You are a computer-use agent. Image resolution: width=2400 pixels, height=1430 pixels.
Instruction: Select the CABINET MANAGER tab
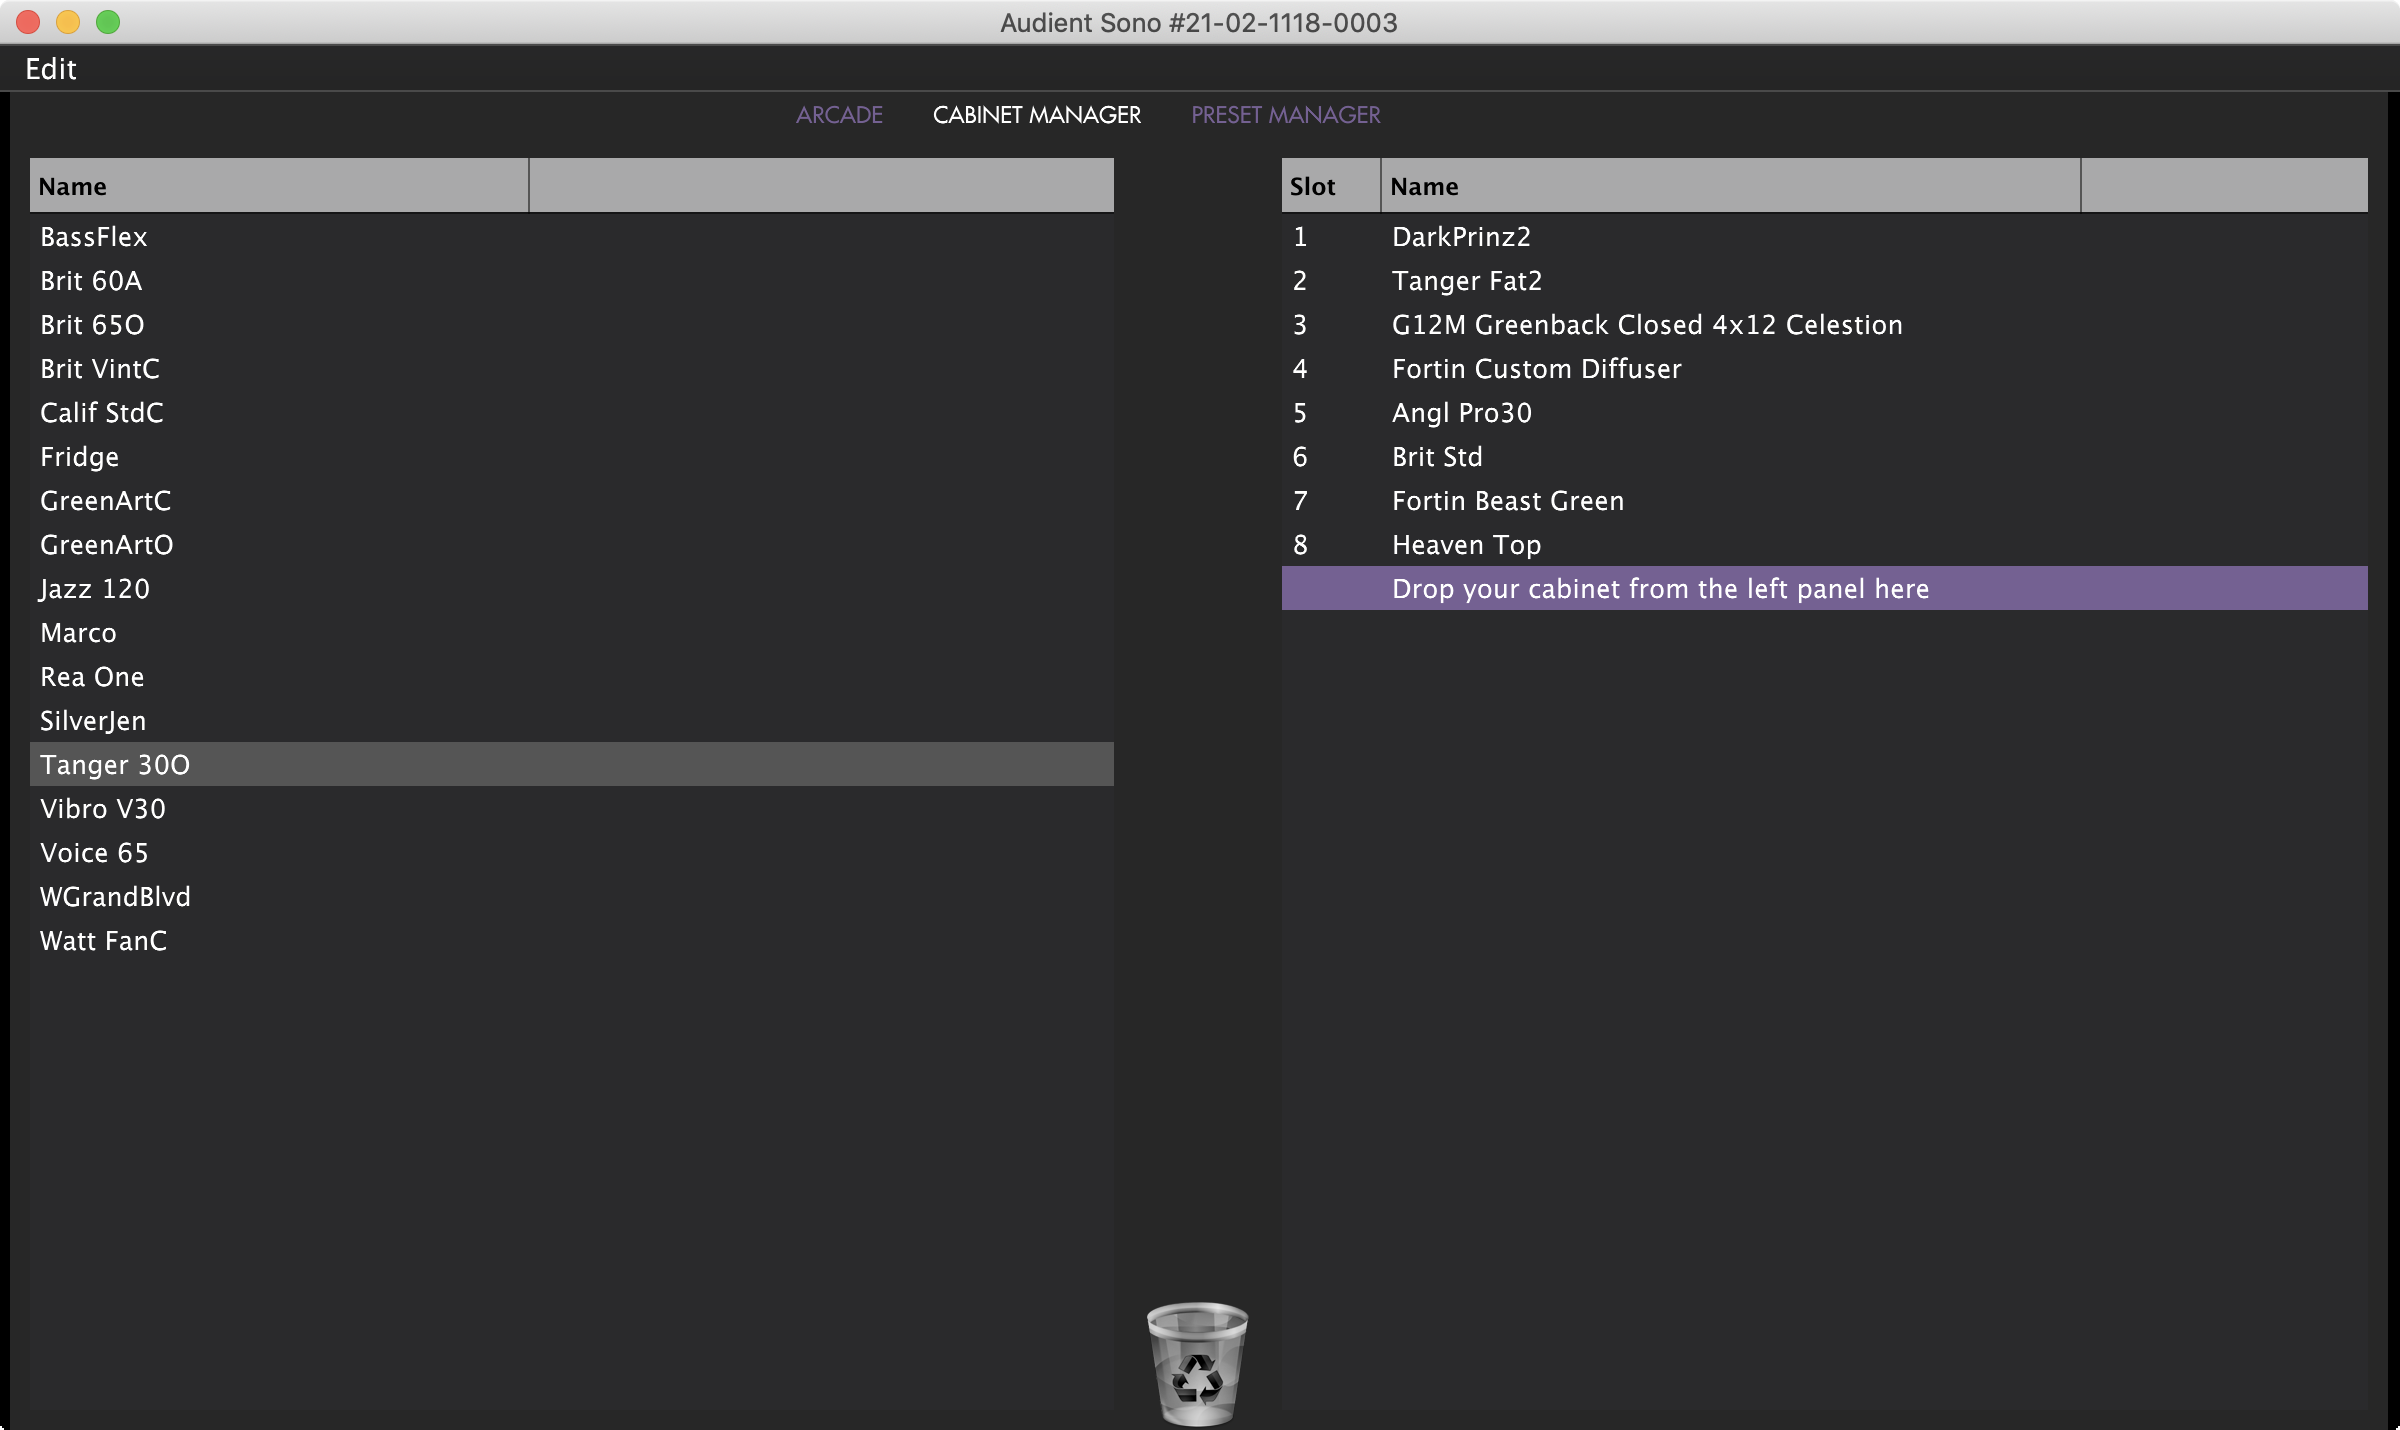pyautogui.click(x=1037, y=115)
